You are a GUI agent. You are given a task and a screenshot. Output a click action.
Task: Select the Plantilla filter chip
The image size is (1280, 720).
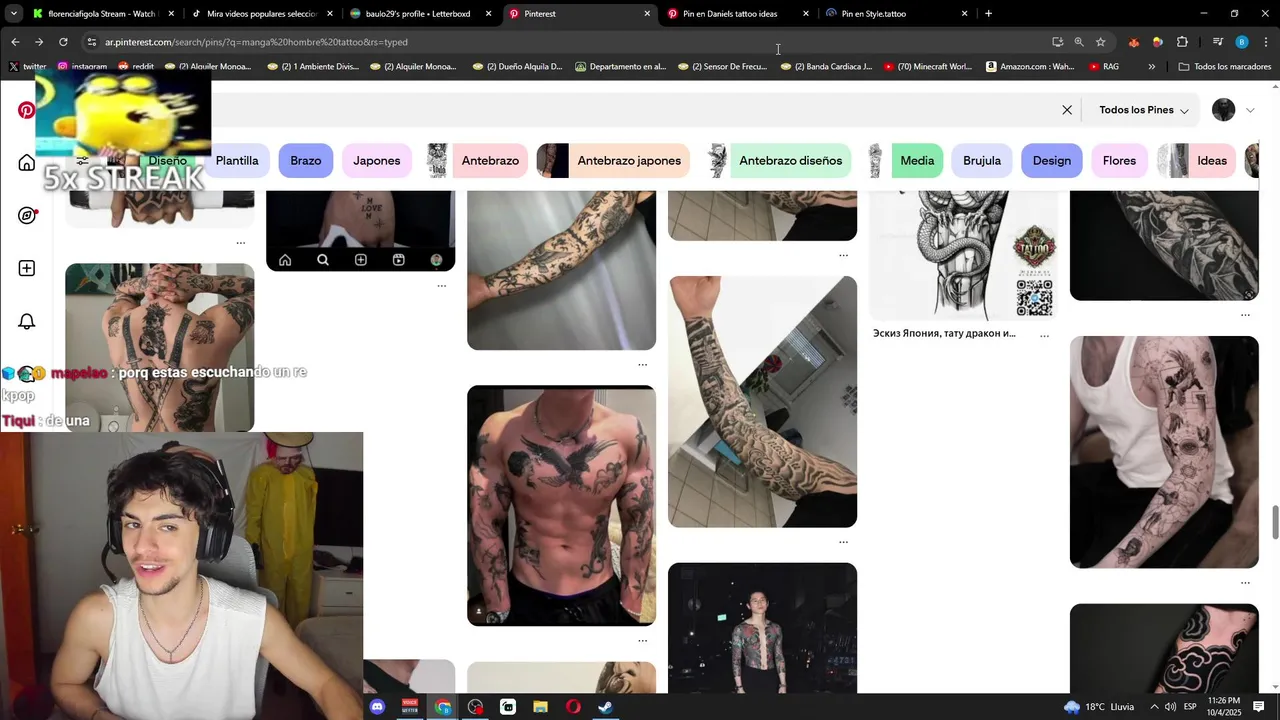[x=237, y=160]
